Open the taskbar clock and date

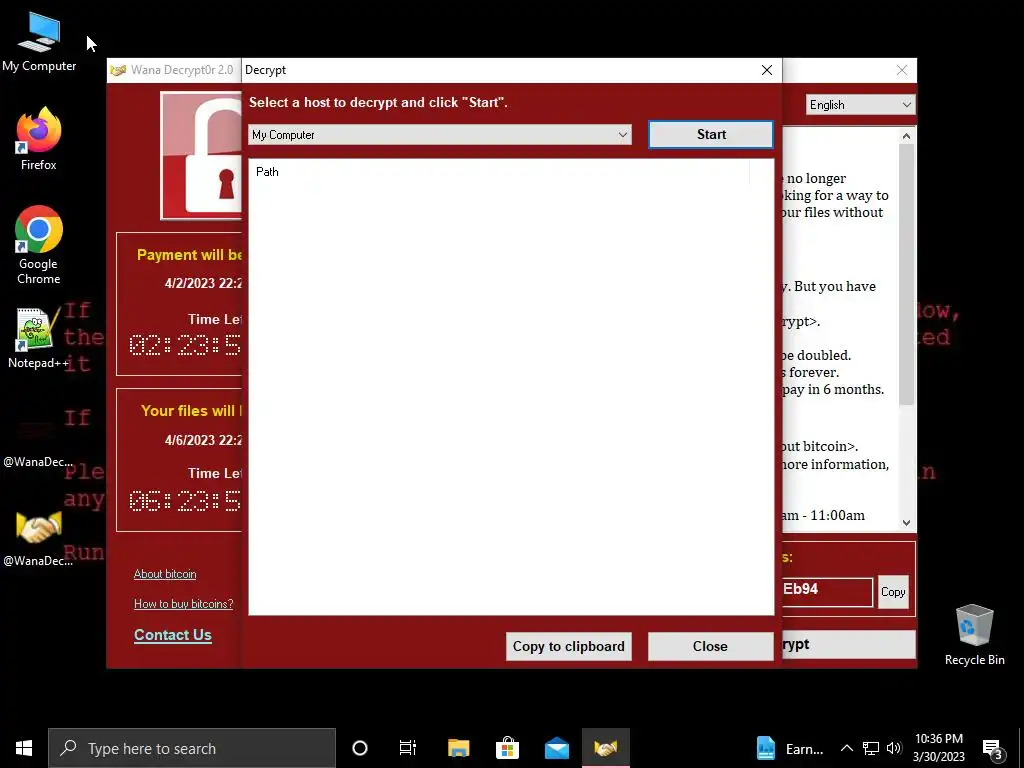938,748
